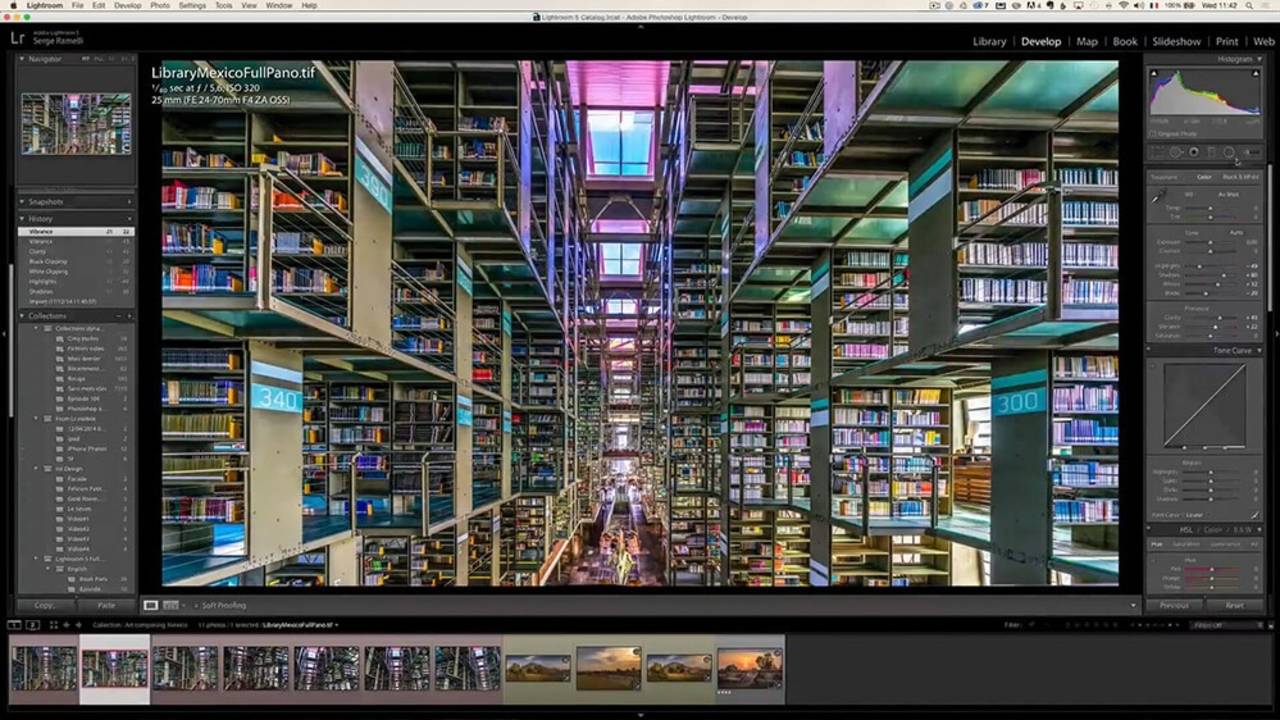Viewport: 1280px width, 720px height.
Task: Activate the Red Eye Correction tool
Action: pyautogui.click(x=1194, y=152)
